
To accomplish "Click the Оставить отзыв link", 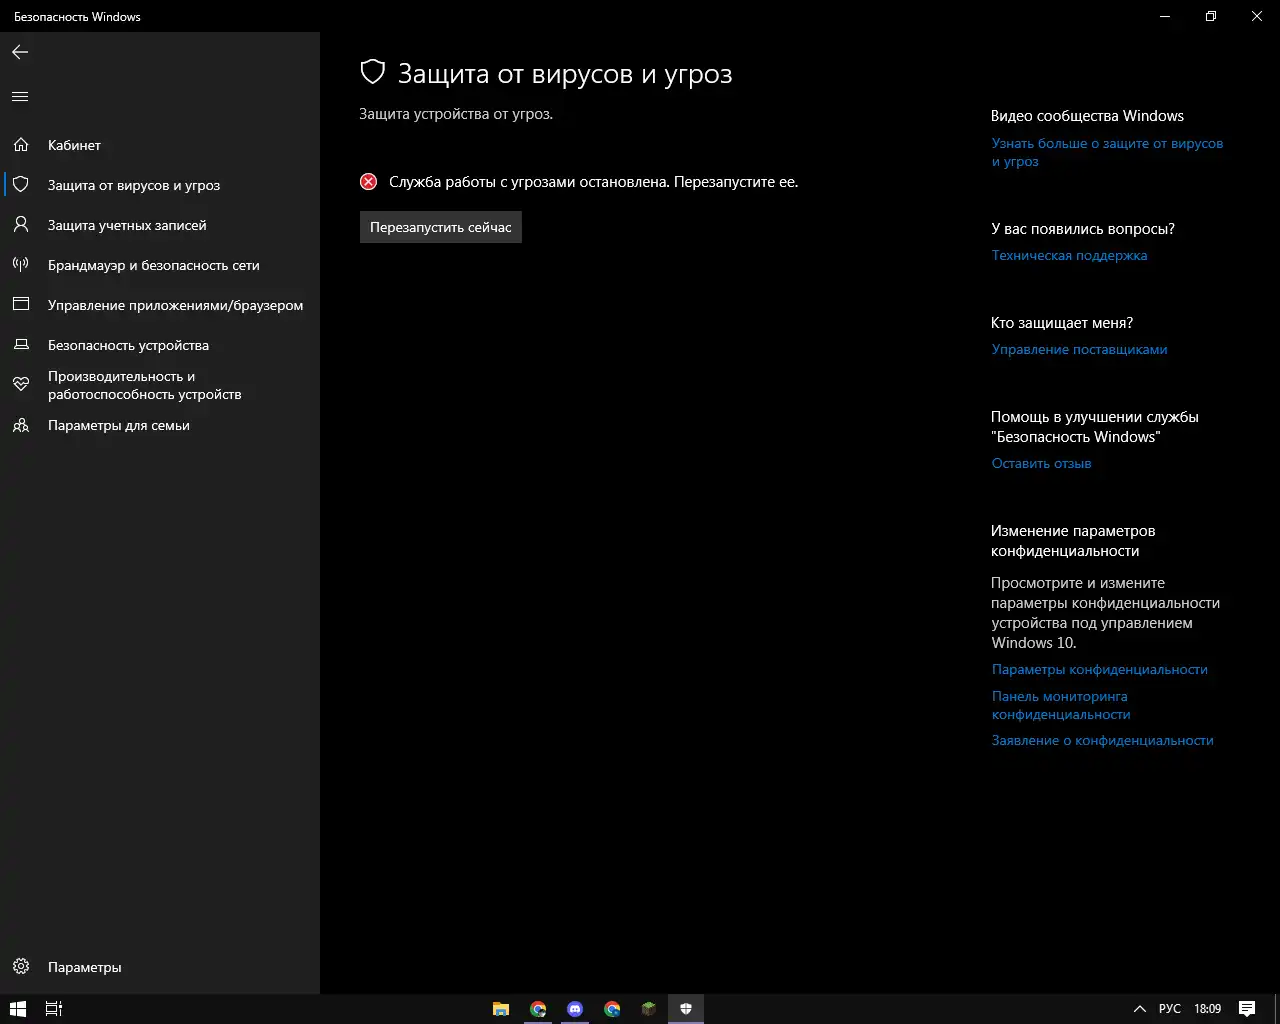I will [1041, 463].
